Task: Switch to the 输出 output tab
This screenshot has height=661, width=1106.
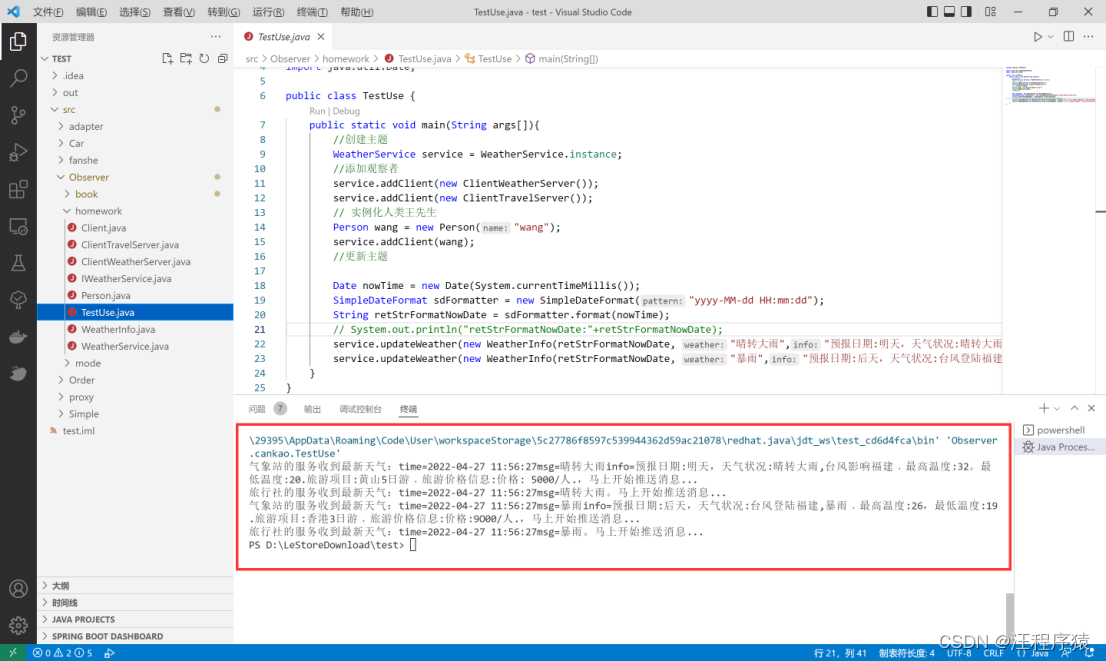Action: [312, 409]
